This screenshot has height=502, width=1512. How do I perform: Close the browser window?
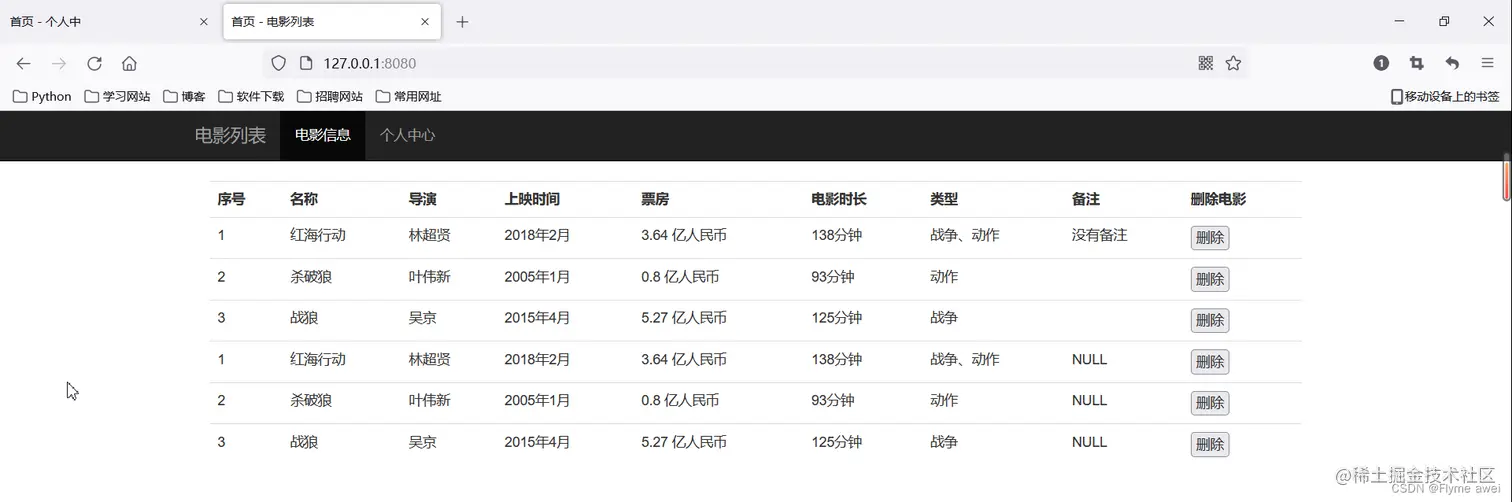pyautogui.click(x=1488, y=21)
